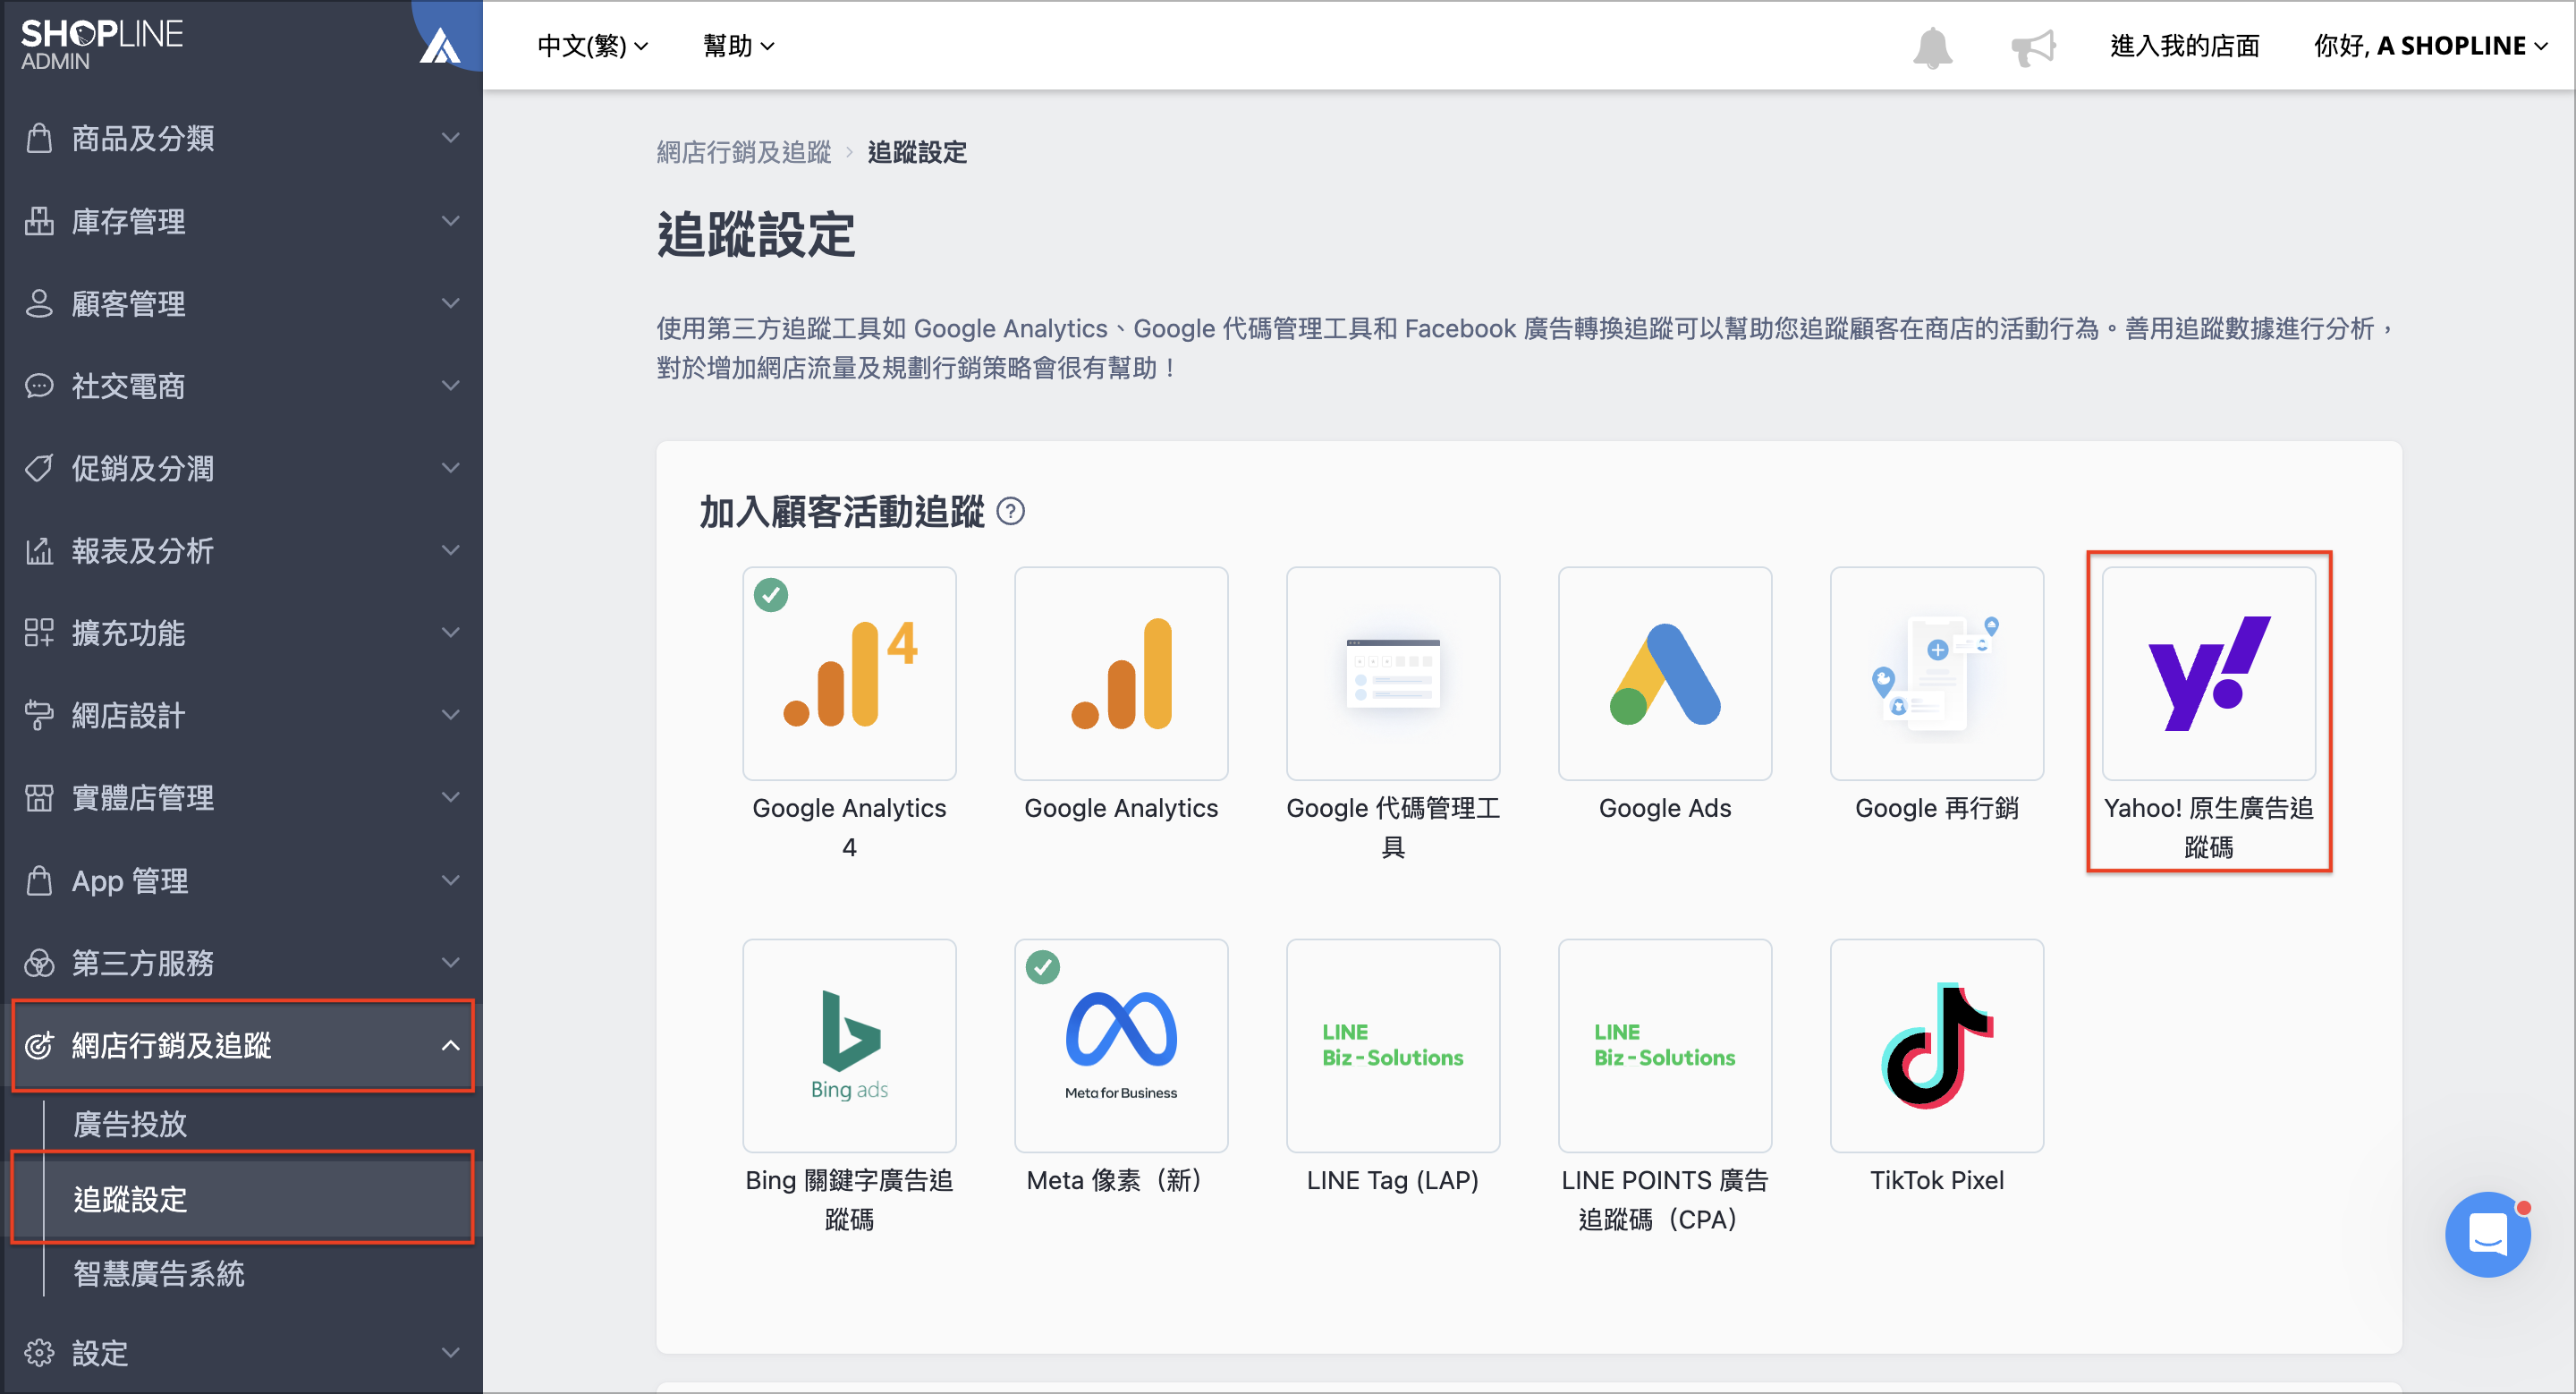Open the announcements megaphone icon
The image size is (2576, 1394).
coord(2033,47)
